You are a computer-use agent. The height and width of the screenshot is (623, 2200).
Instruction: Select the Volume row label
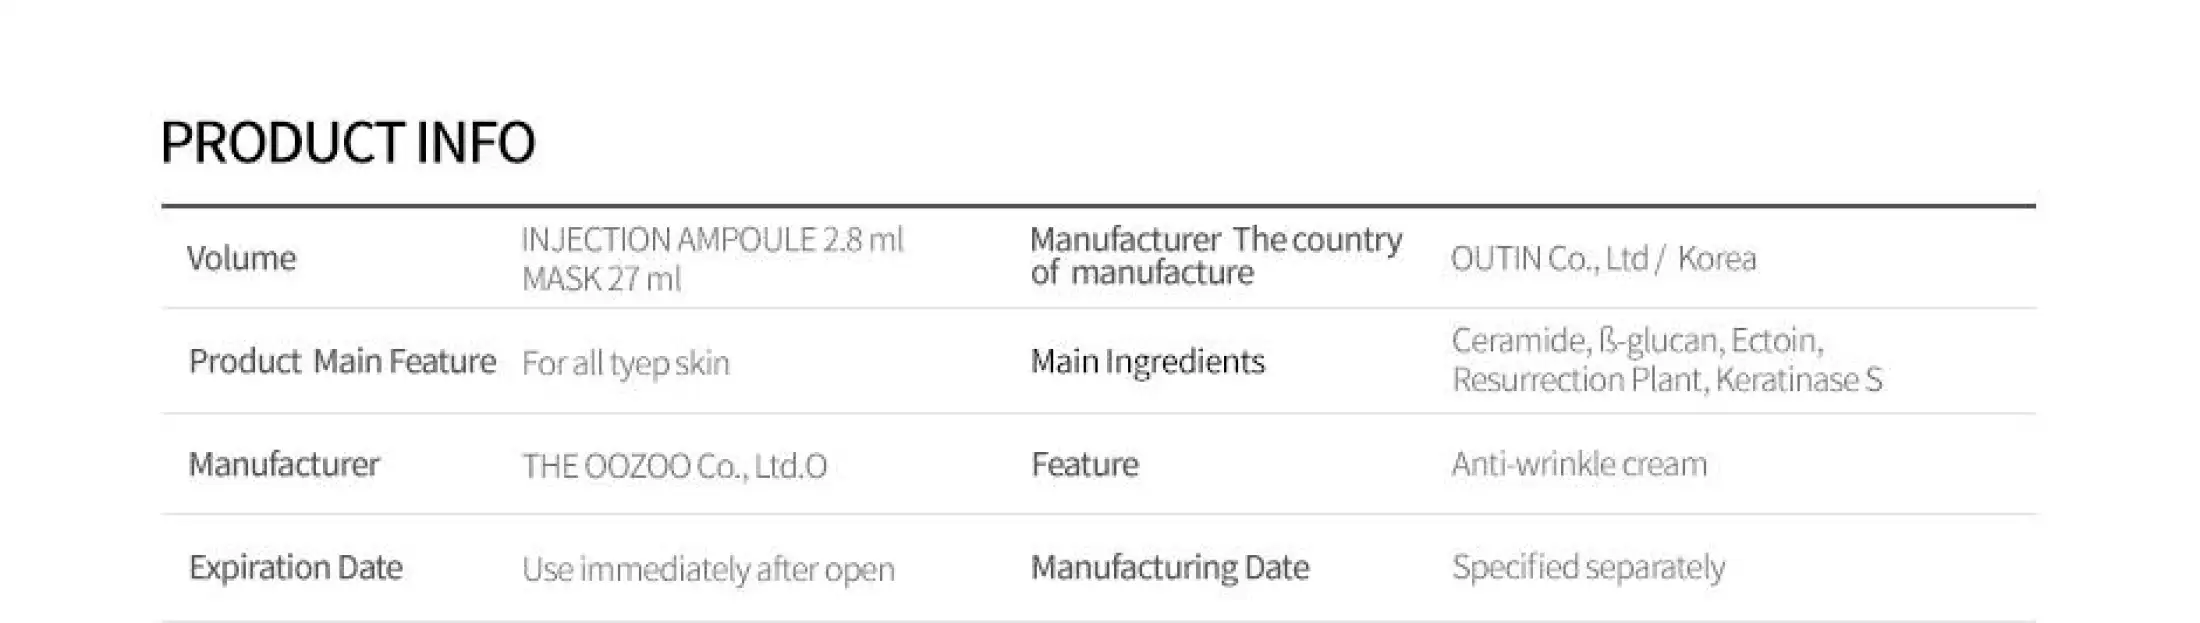point(241,258)
